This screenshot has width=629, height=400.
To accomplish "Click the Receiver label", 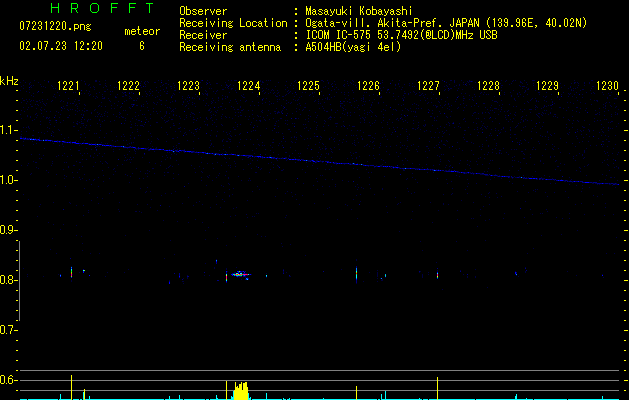I will (203, 35).
